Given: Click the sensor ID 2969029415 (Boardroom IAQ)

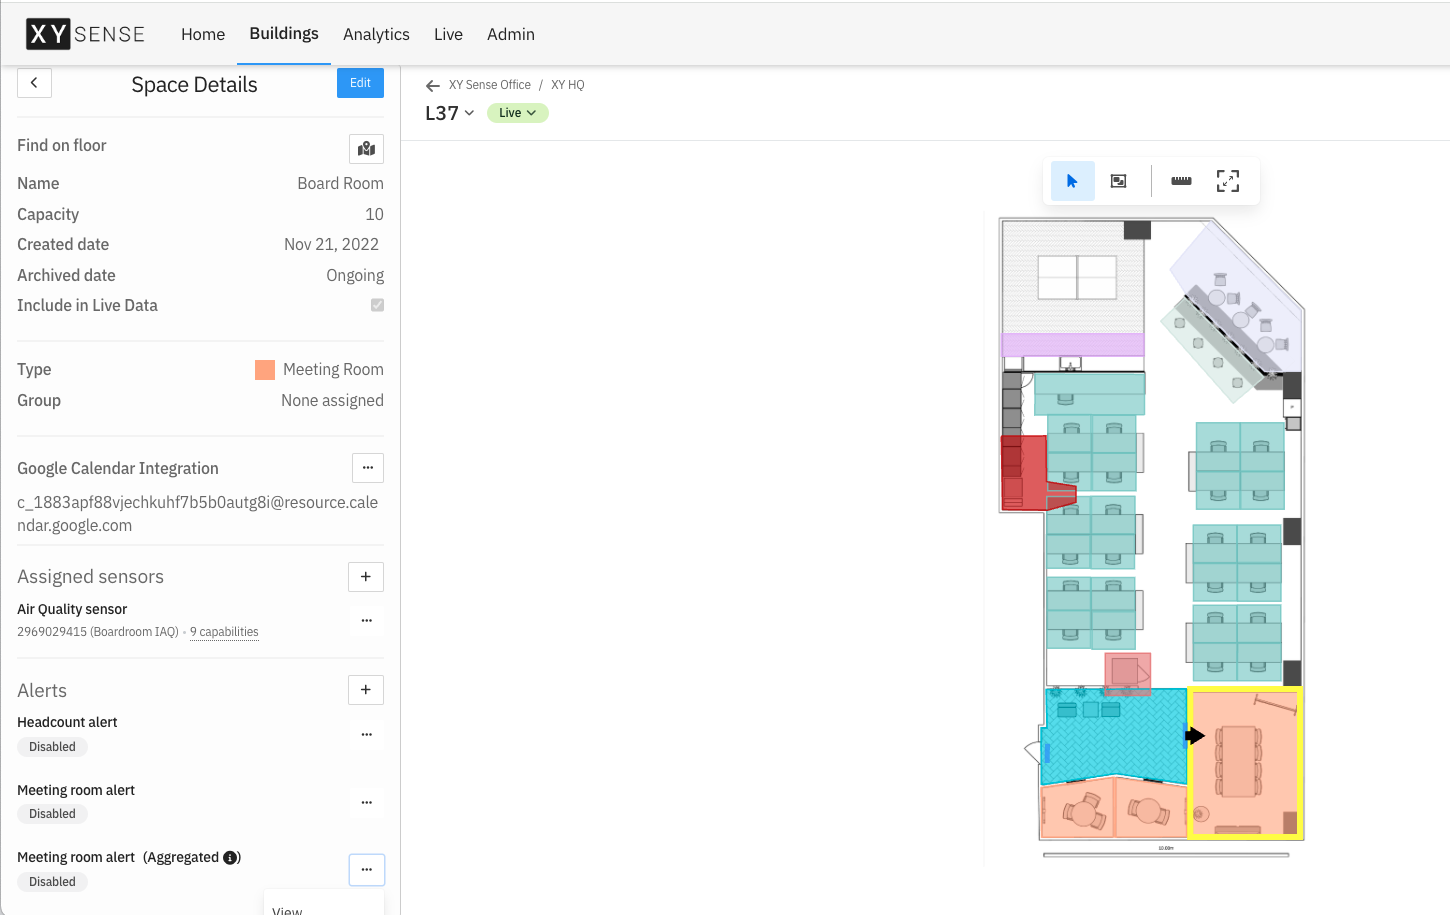Looking at the screenshot, I should 98,632.
